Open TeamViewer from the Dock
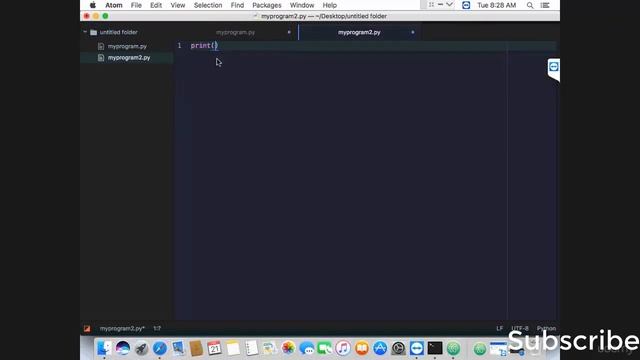 pyautogui.click(x=417, y=348)
